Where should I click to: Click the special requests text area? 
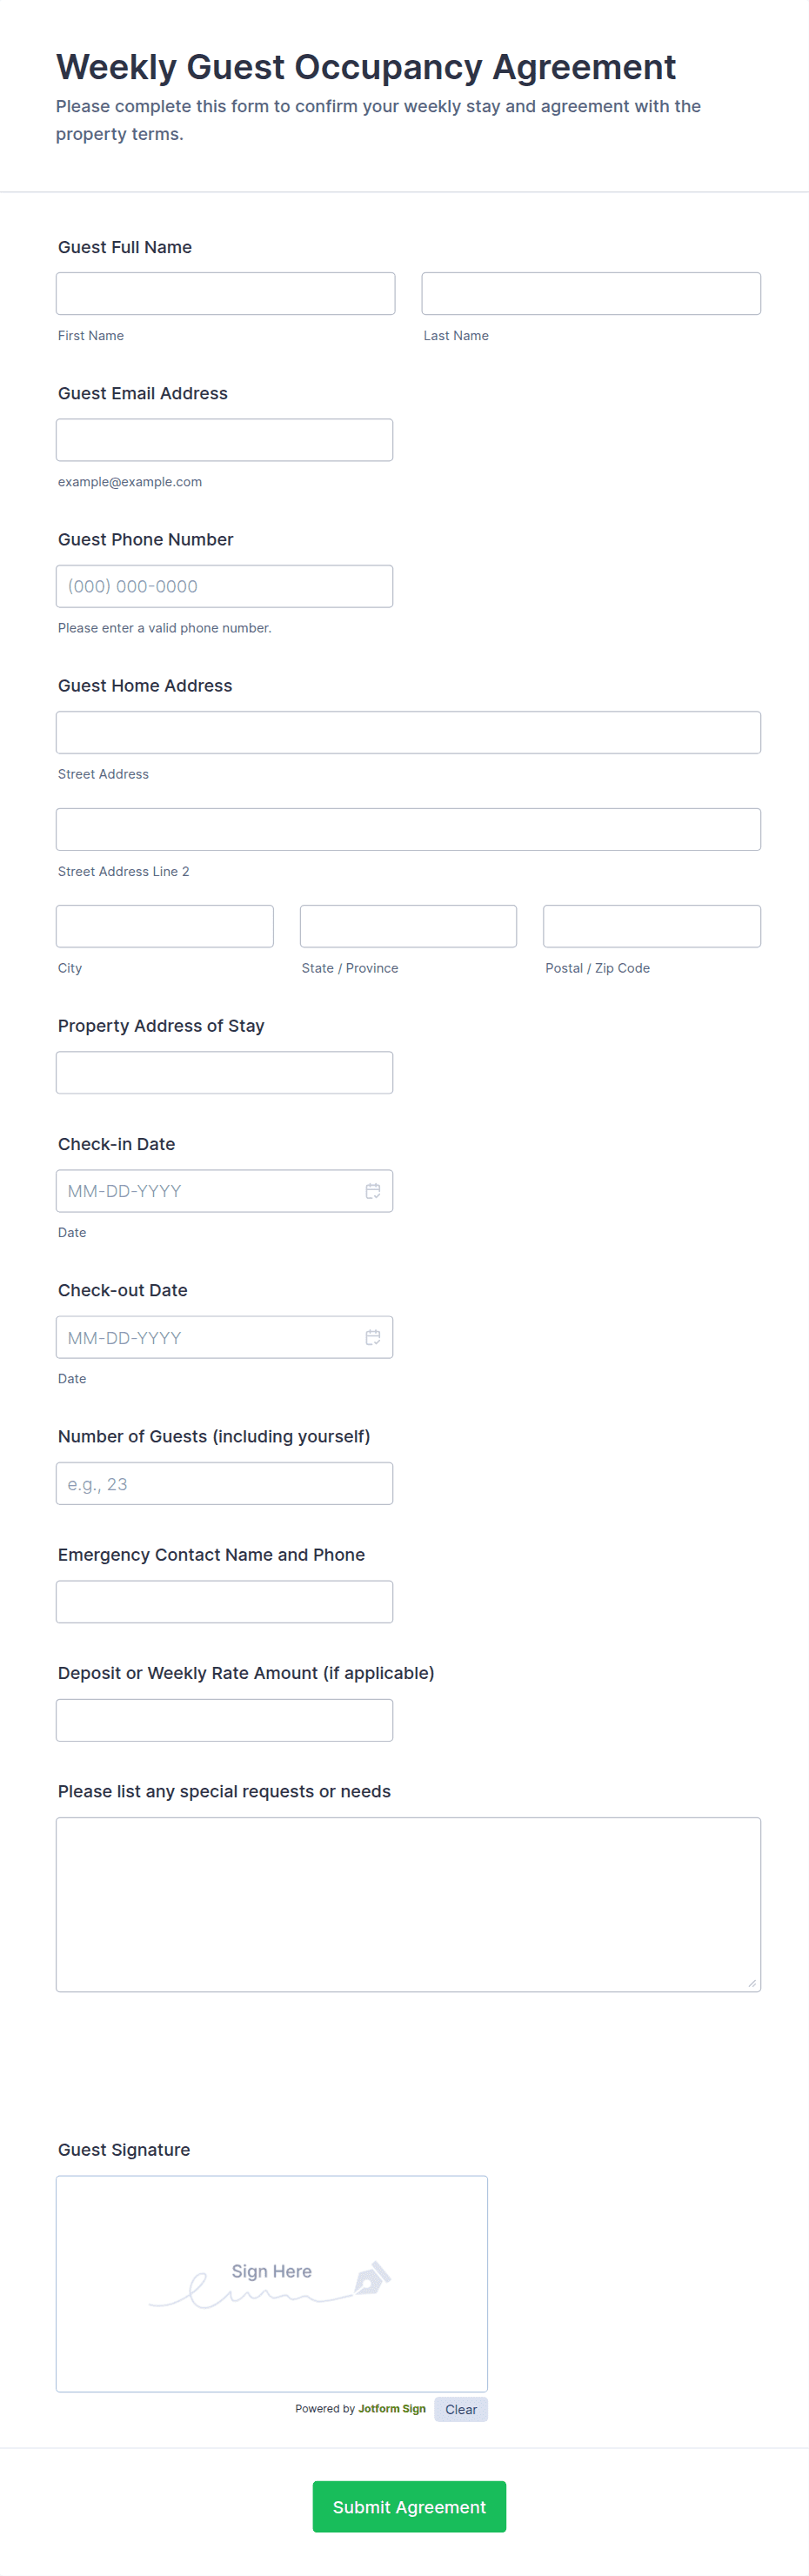click(408, 1904)
